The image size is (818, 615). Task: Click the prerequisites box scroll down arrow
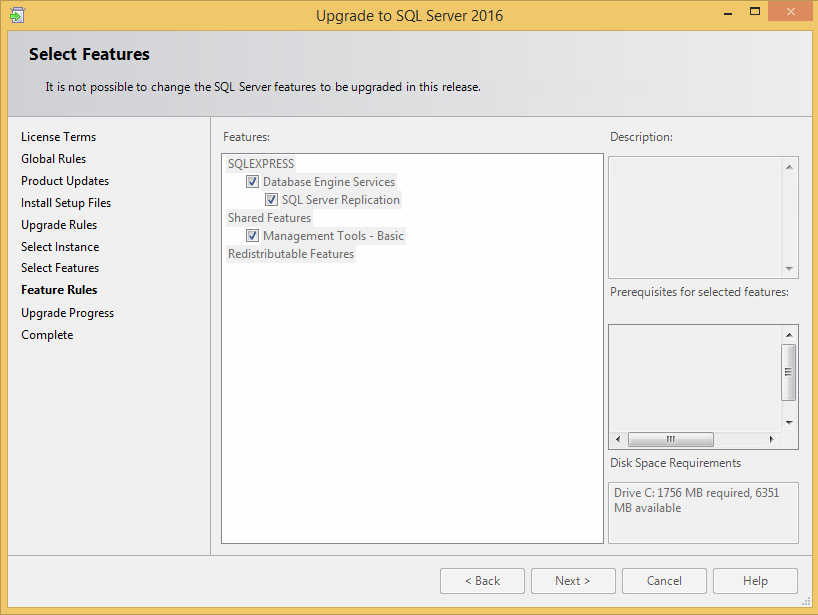789,423
